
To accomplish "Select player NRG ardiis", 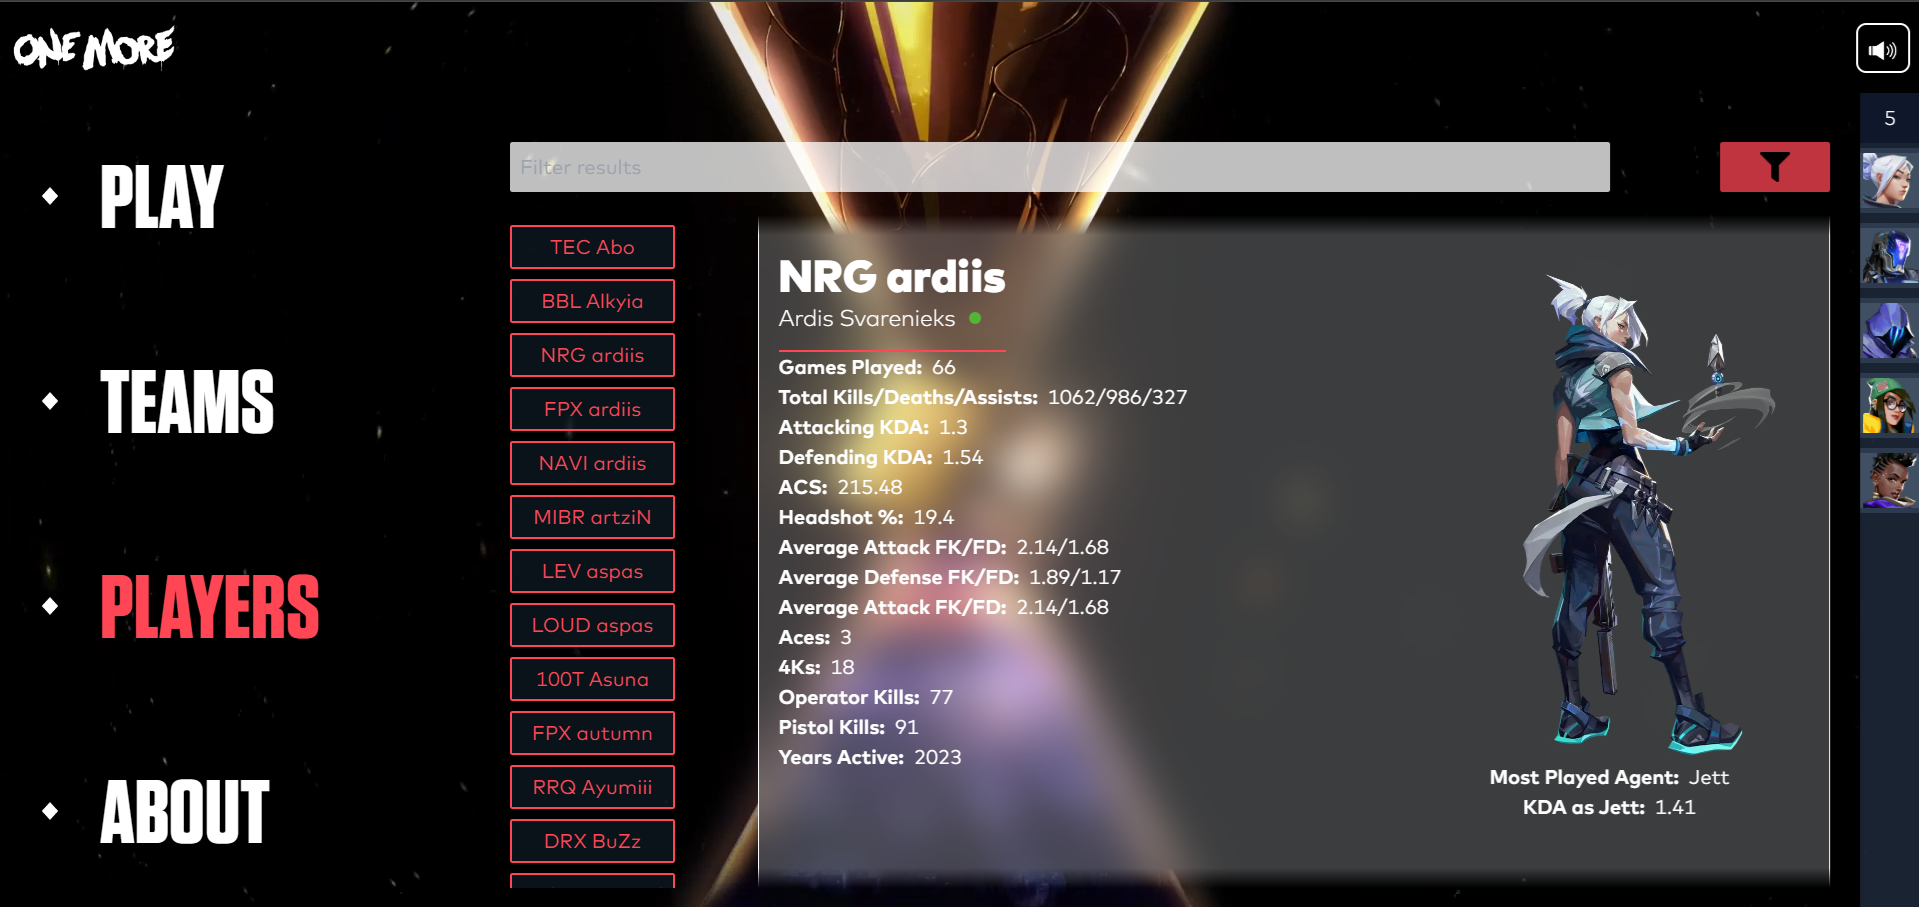I will click(592, 355).
